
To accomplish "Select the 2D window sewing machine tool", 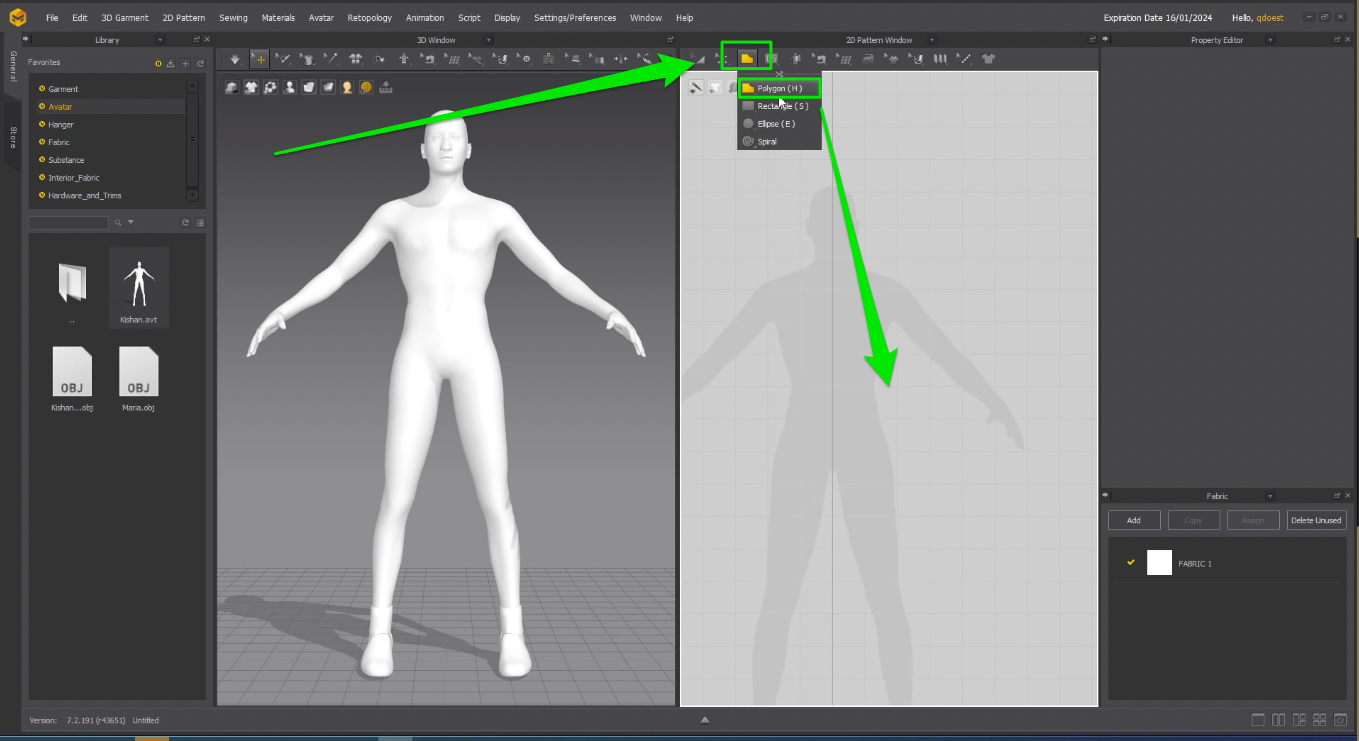I will tap(820, 59).
